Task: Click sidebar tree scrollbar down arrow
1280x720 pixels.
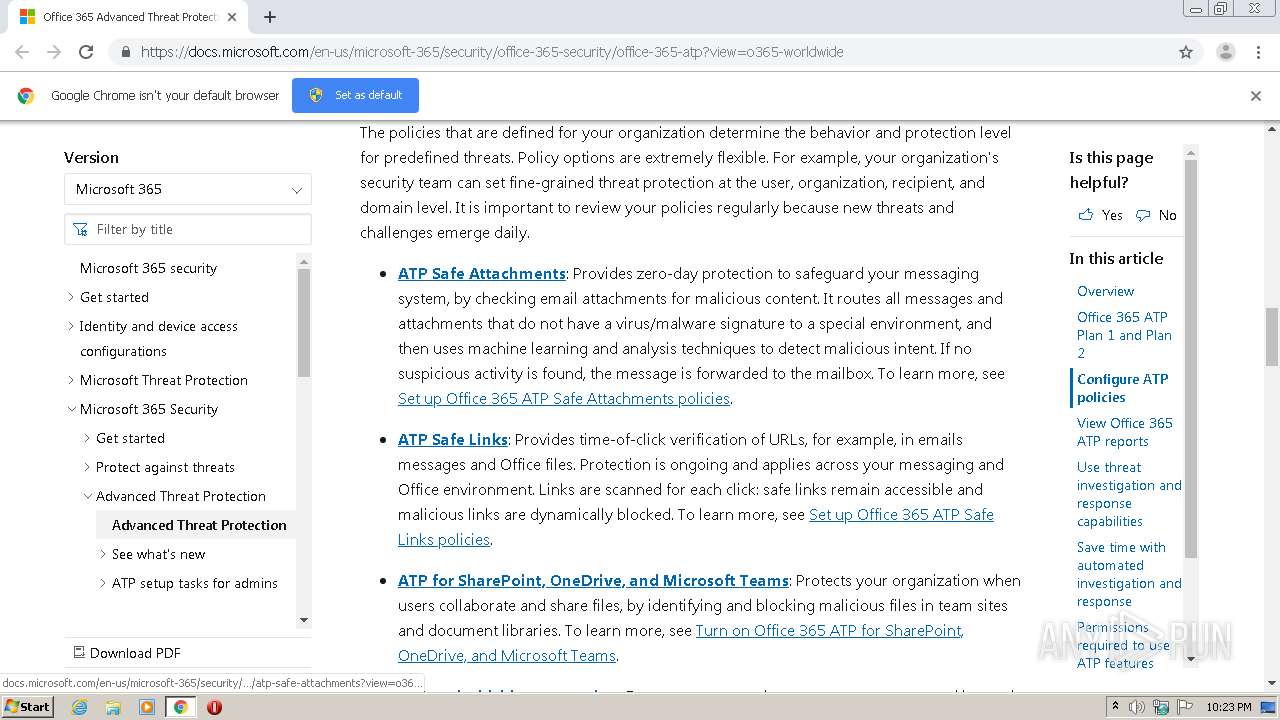Action: [x=304, y=620]
